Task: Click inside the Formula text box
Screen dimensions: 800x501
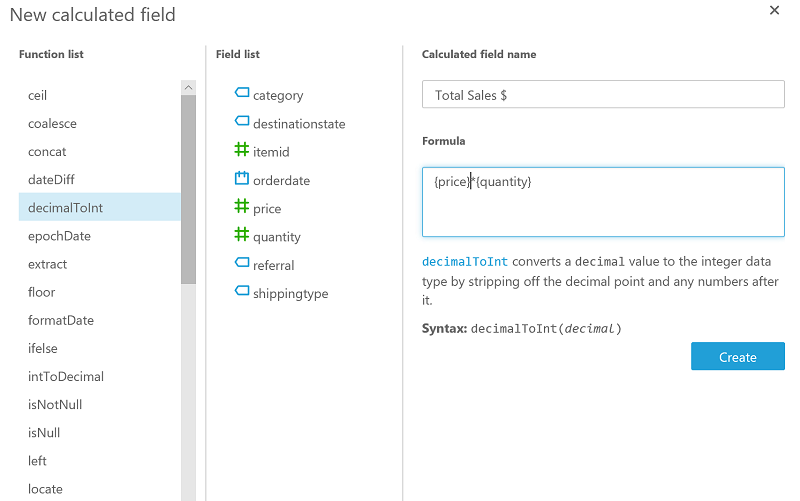Action: pyautogui.click(x=603, y=202)
